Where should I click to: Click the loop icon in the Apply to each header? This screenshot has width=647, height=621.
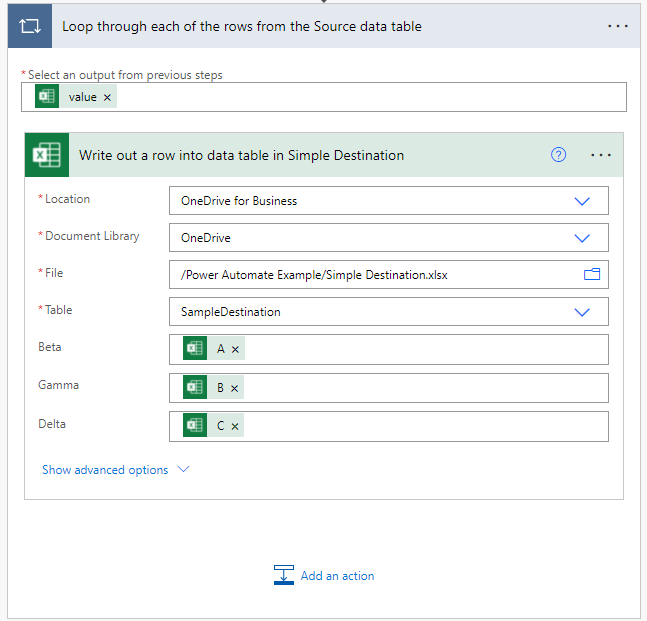pyautogui.click(x=30, y=26)
